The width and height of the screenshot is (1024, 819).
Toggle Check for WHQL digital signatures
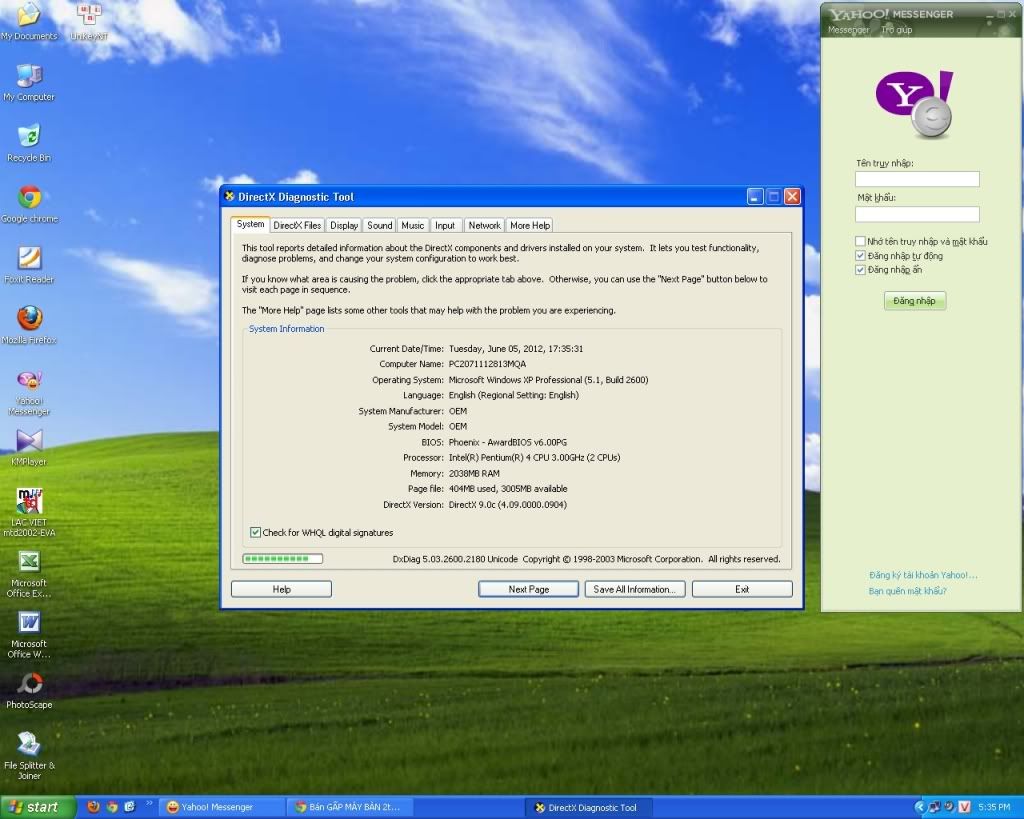[255, 532]
